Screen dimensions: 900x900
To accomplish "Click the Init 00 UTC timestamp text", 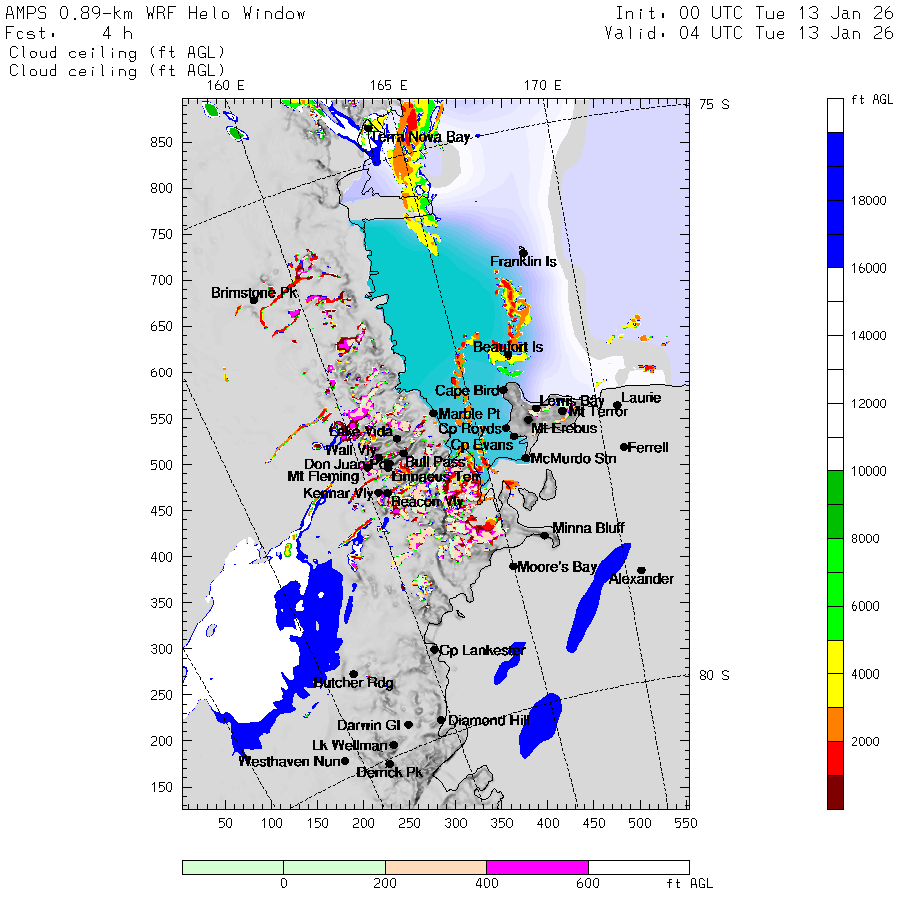I will coord(754,13).
